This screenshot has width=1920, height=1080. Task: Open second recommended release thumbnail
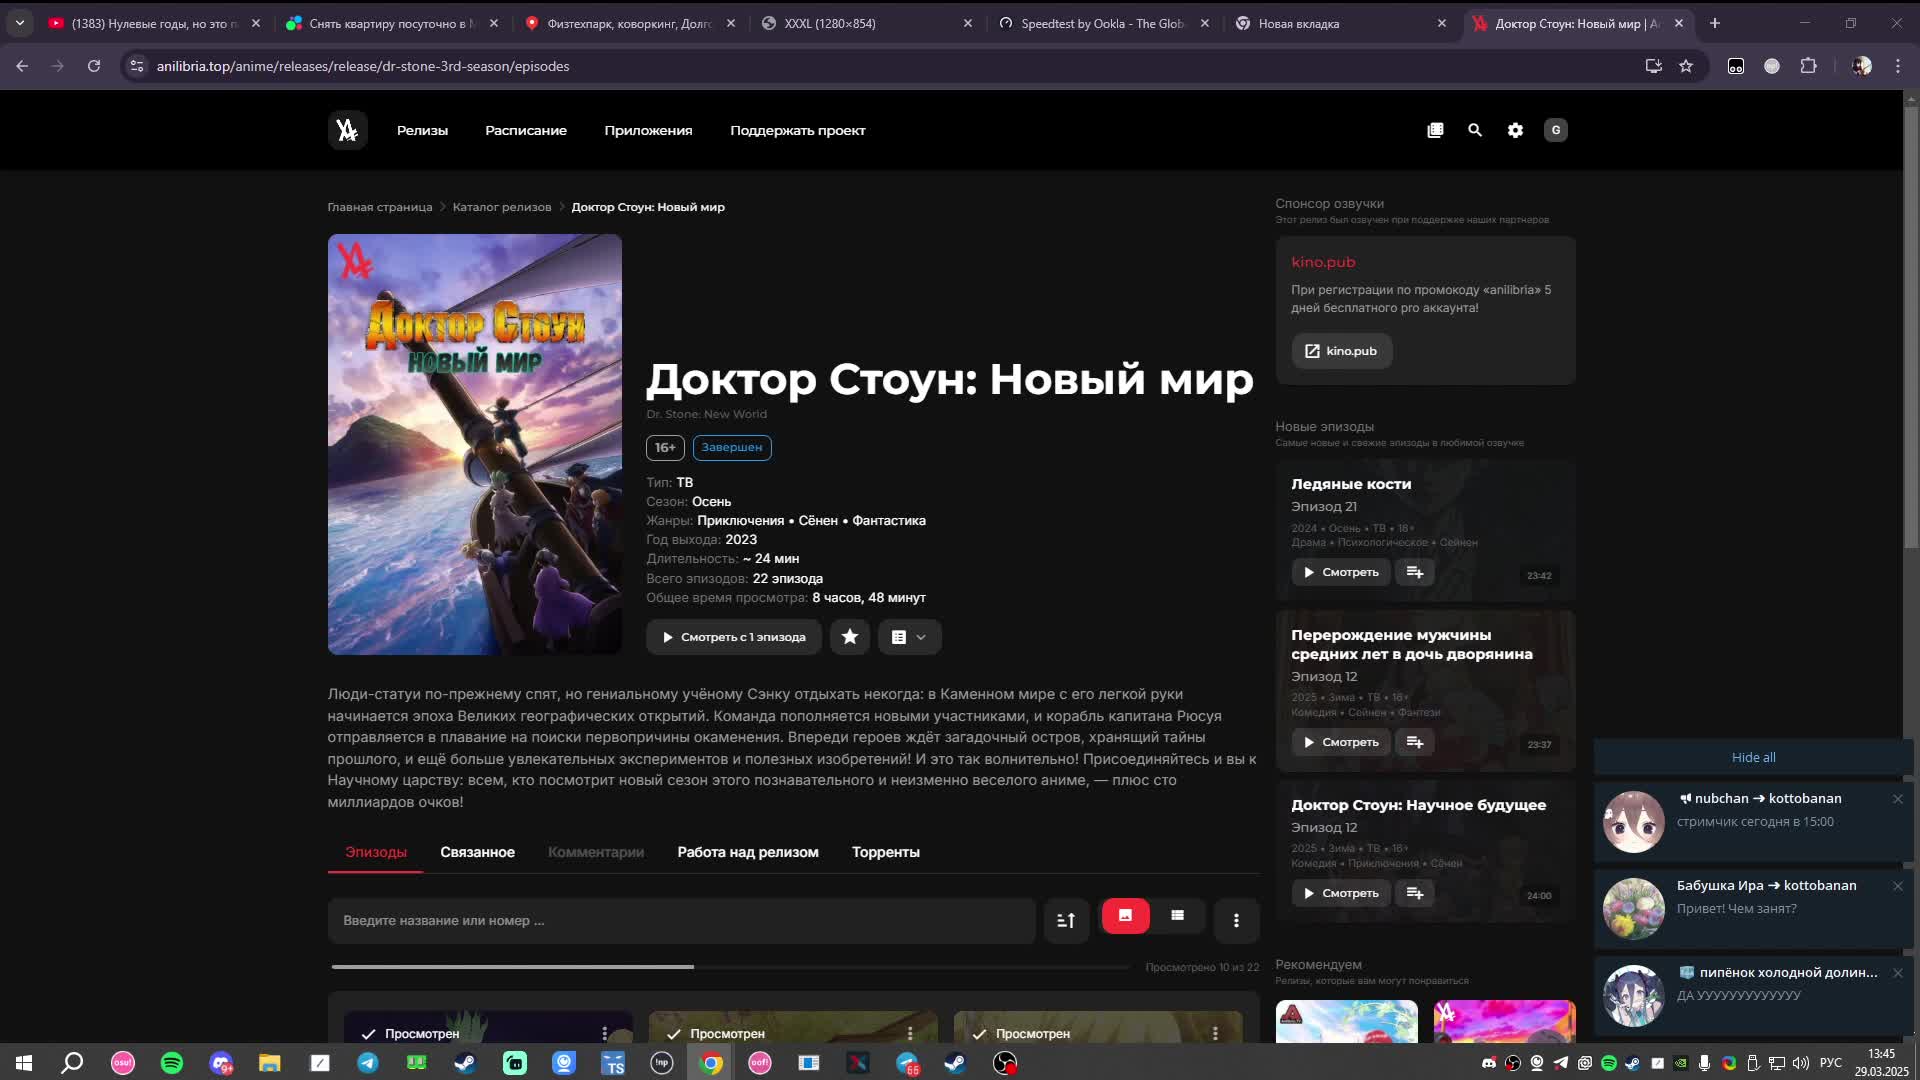1505,1021
